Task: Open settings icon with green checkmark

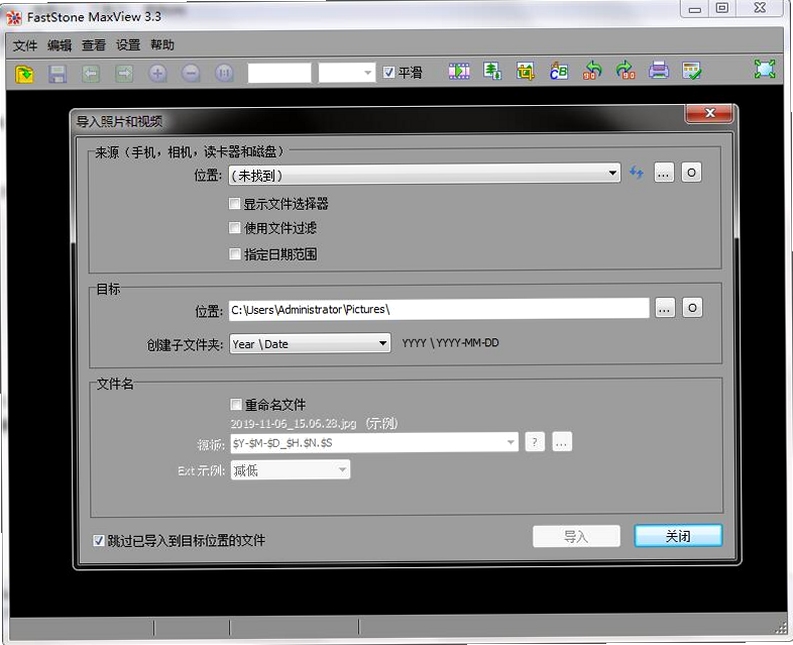Action: 691,70
